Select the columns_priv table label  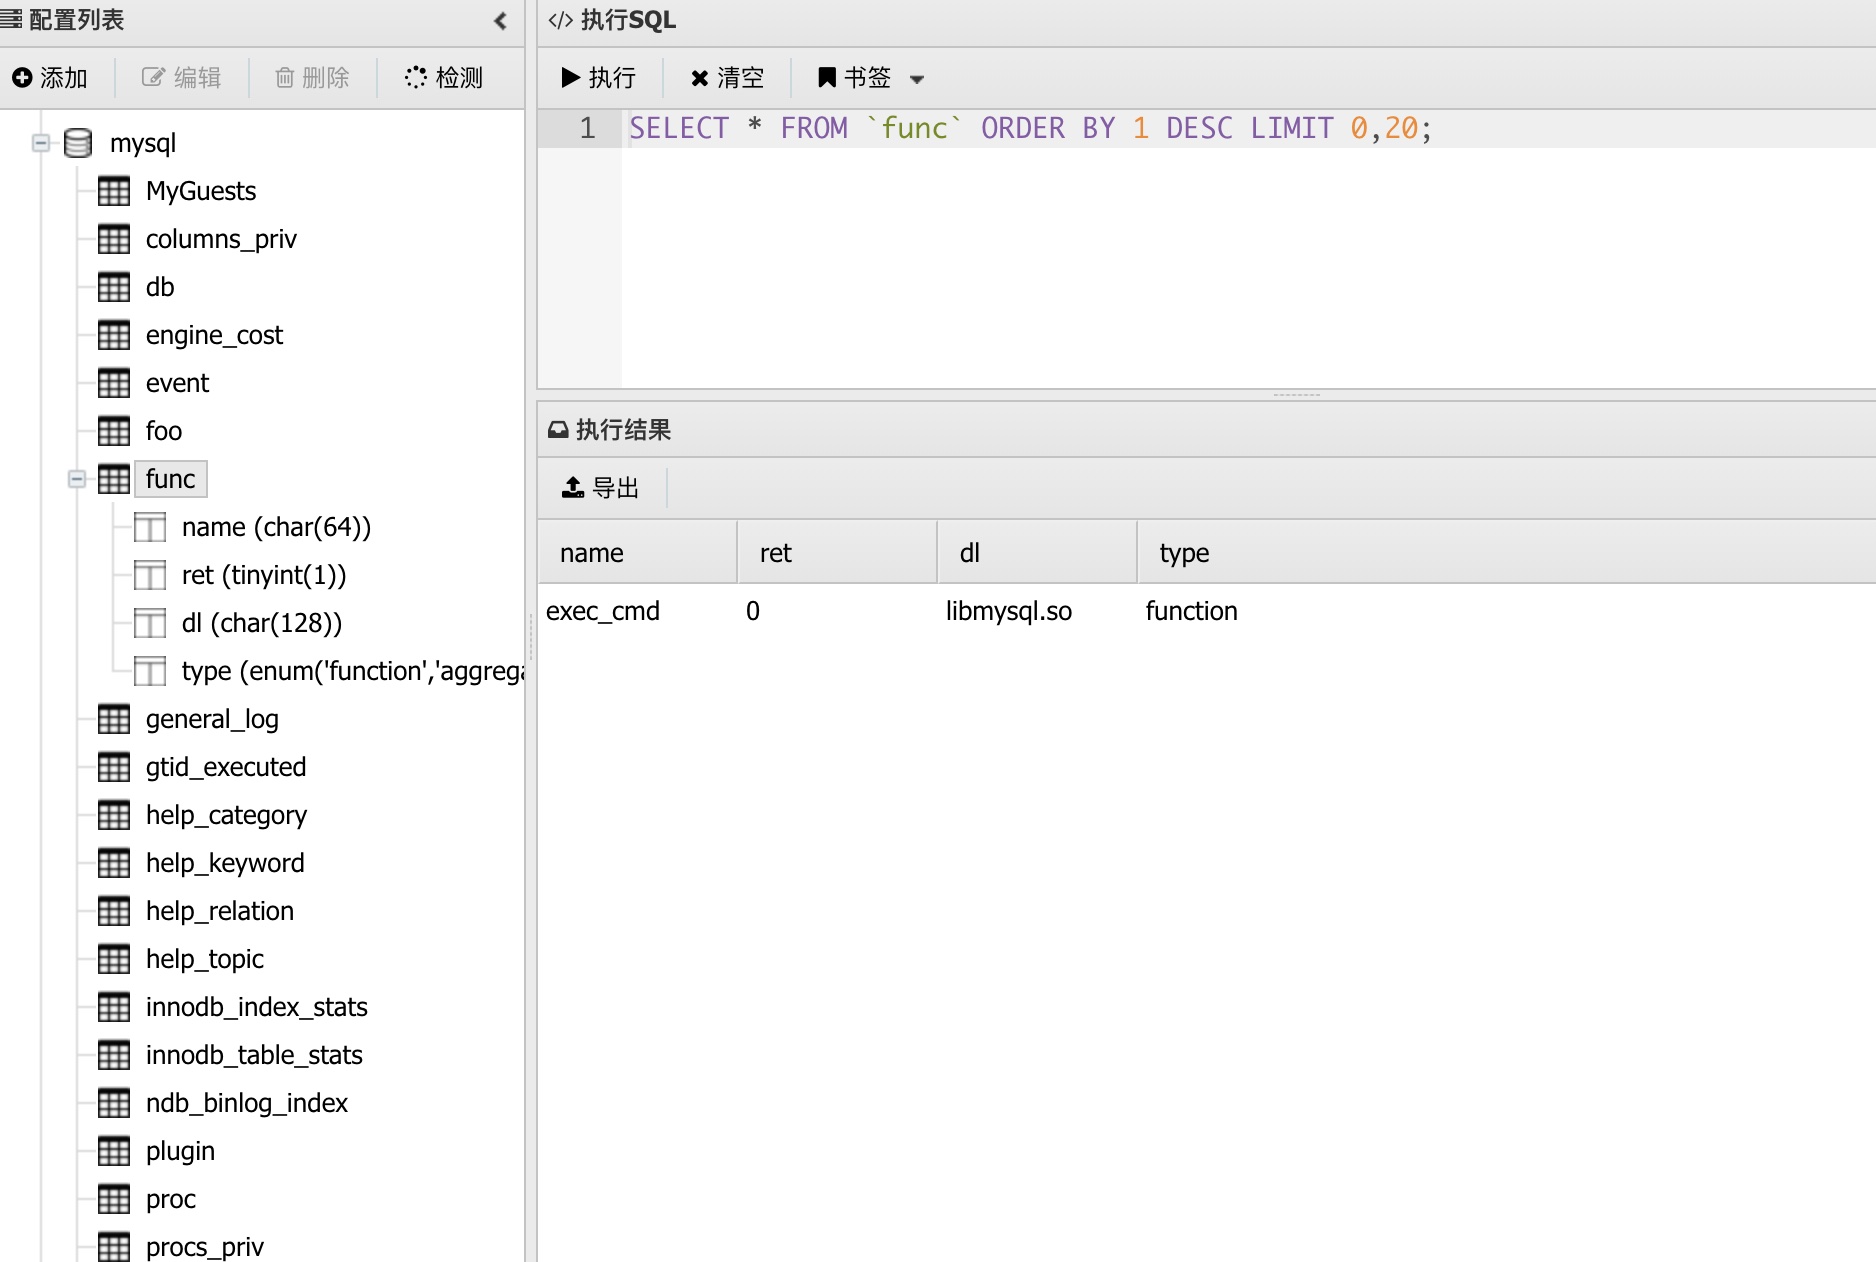[221, 239]
